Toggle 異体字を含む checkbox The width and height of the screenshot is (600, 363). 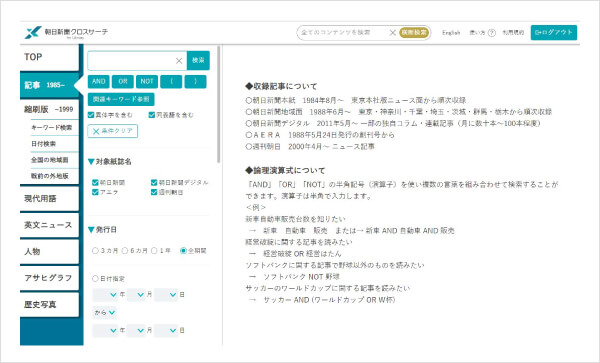coord(91,115)
